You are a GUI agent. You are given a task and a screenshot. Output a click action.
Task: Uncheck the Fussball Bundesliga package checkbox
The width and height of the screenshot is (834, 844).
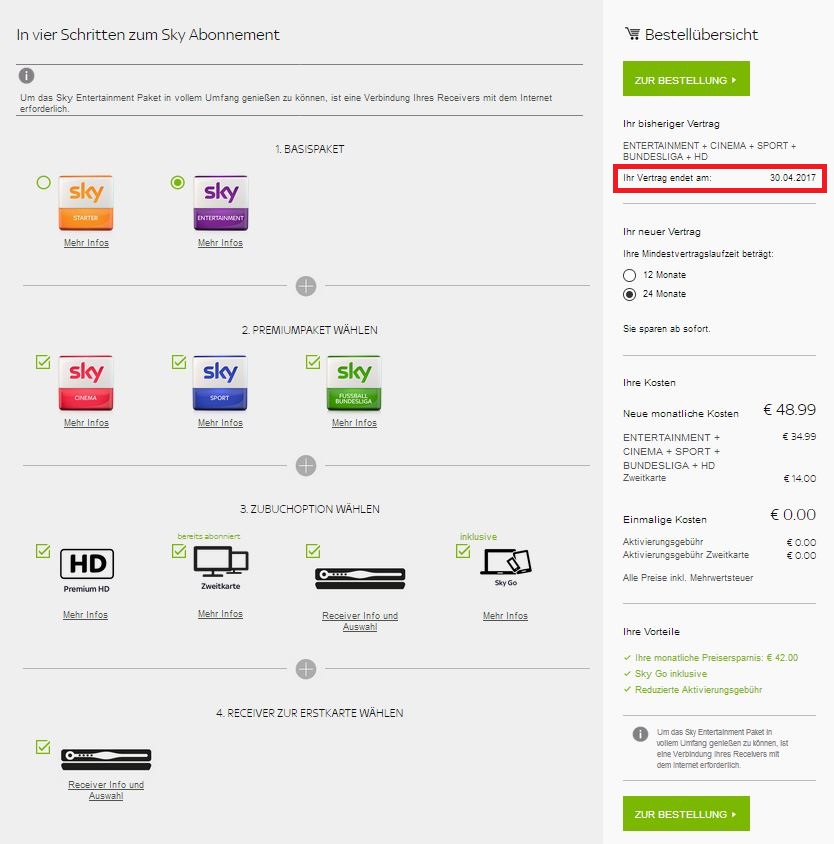click(313, 362)
